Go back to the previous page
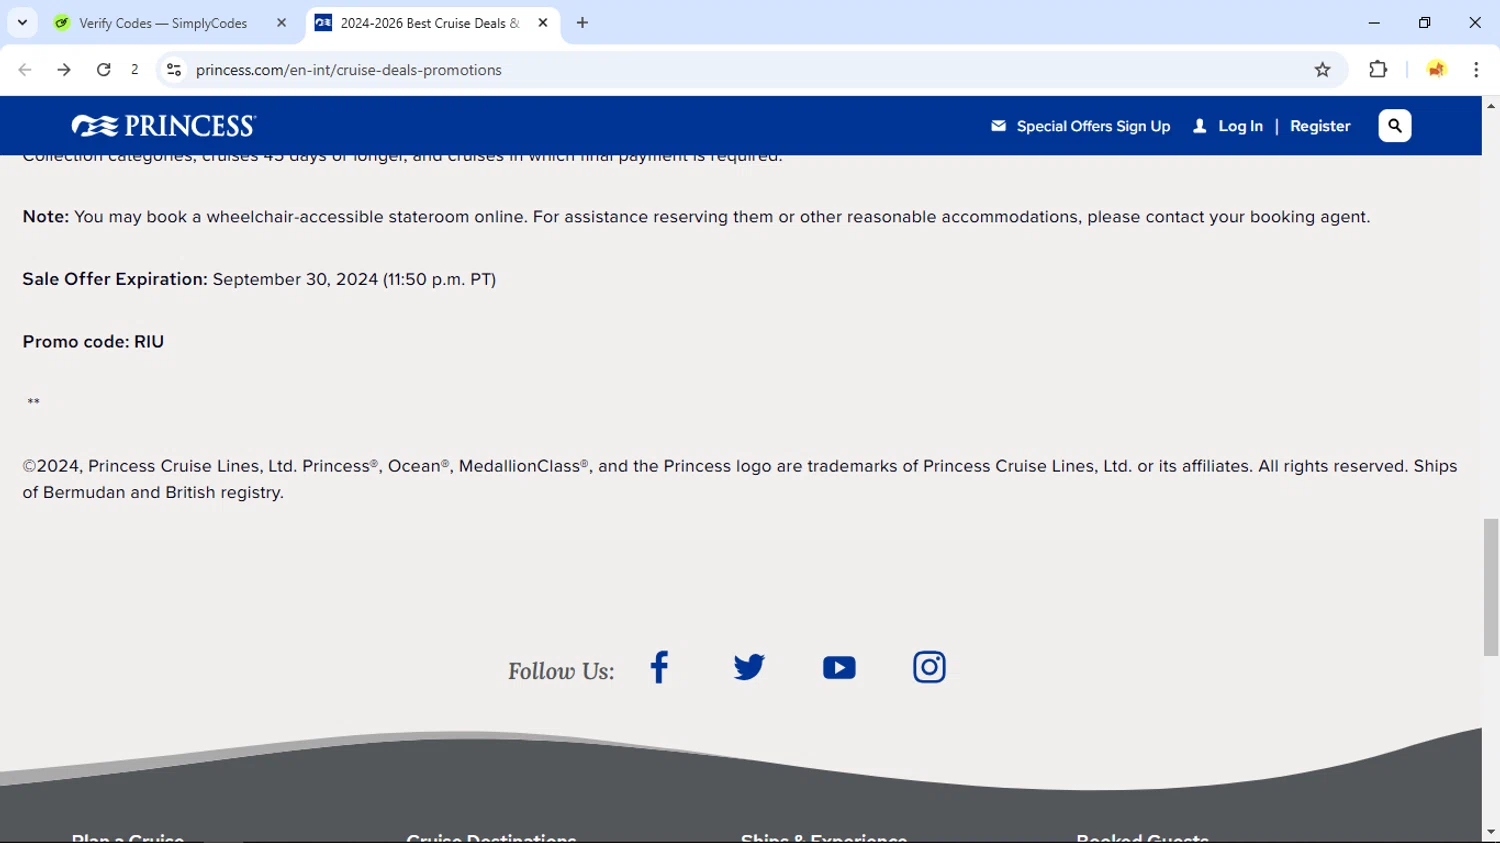 click(25, 70)
